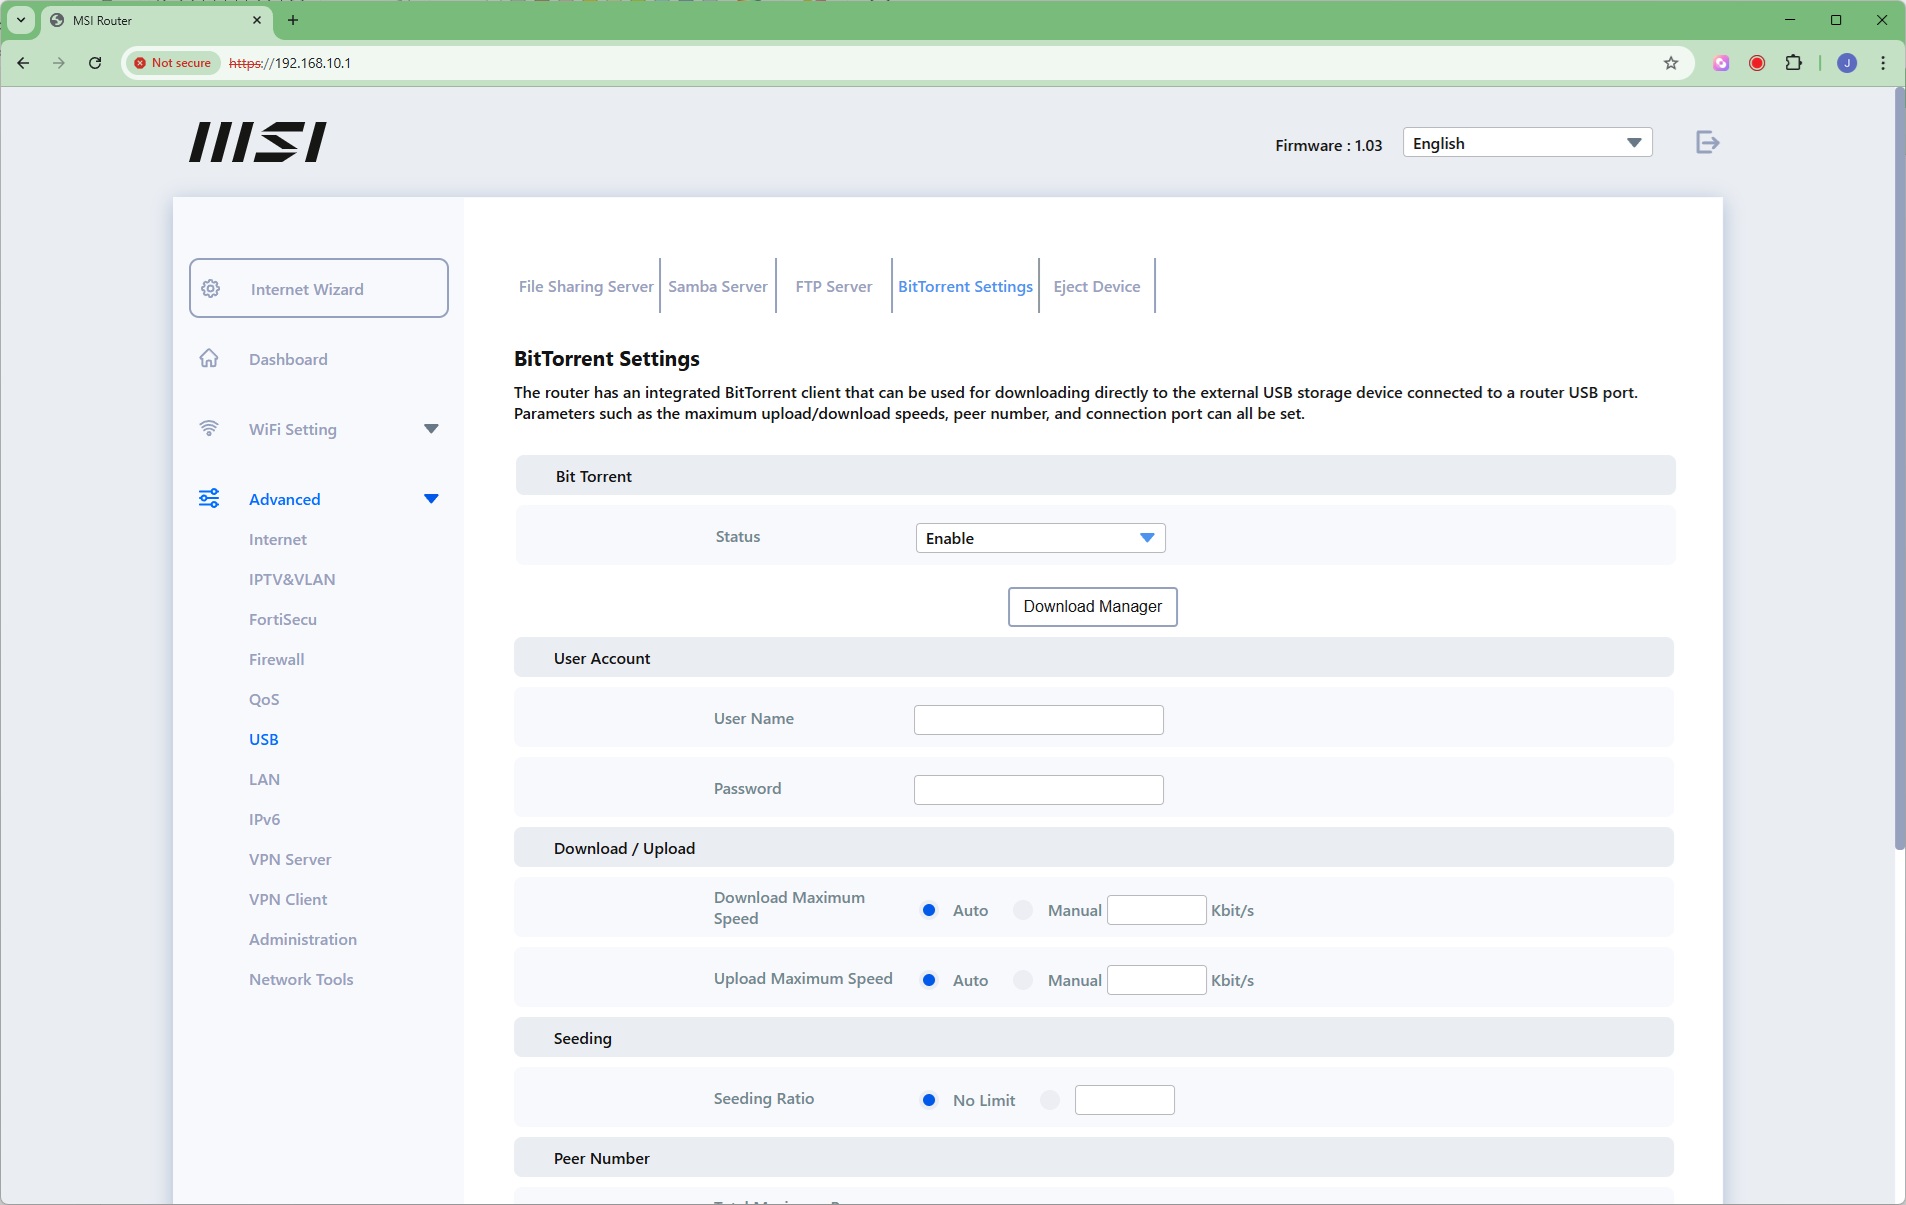
Task: Open the Bit Torrent Status dropdown
Action: pos(1040,538)
